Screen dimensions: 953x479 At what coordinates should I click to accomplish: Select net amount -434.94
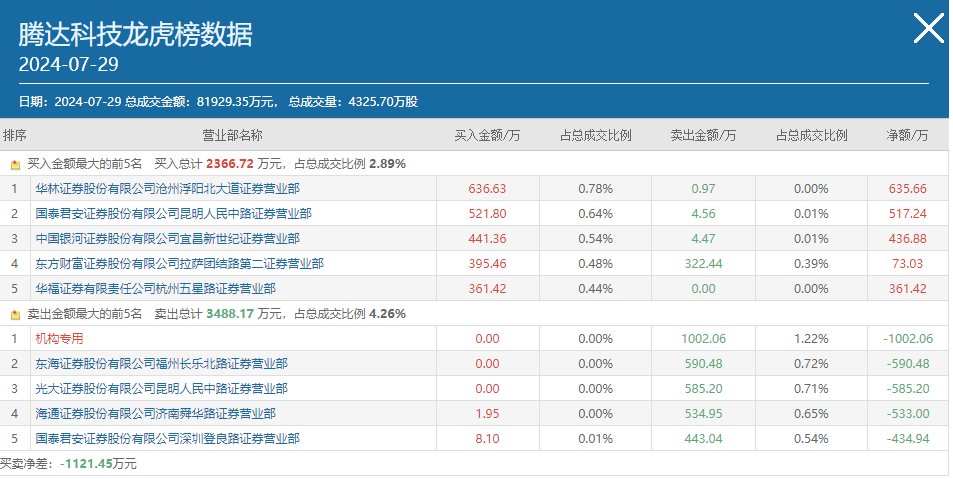tap(907, 438)
